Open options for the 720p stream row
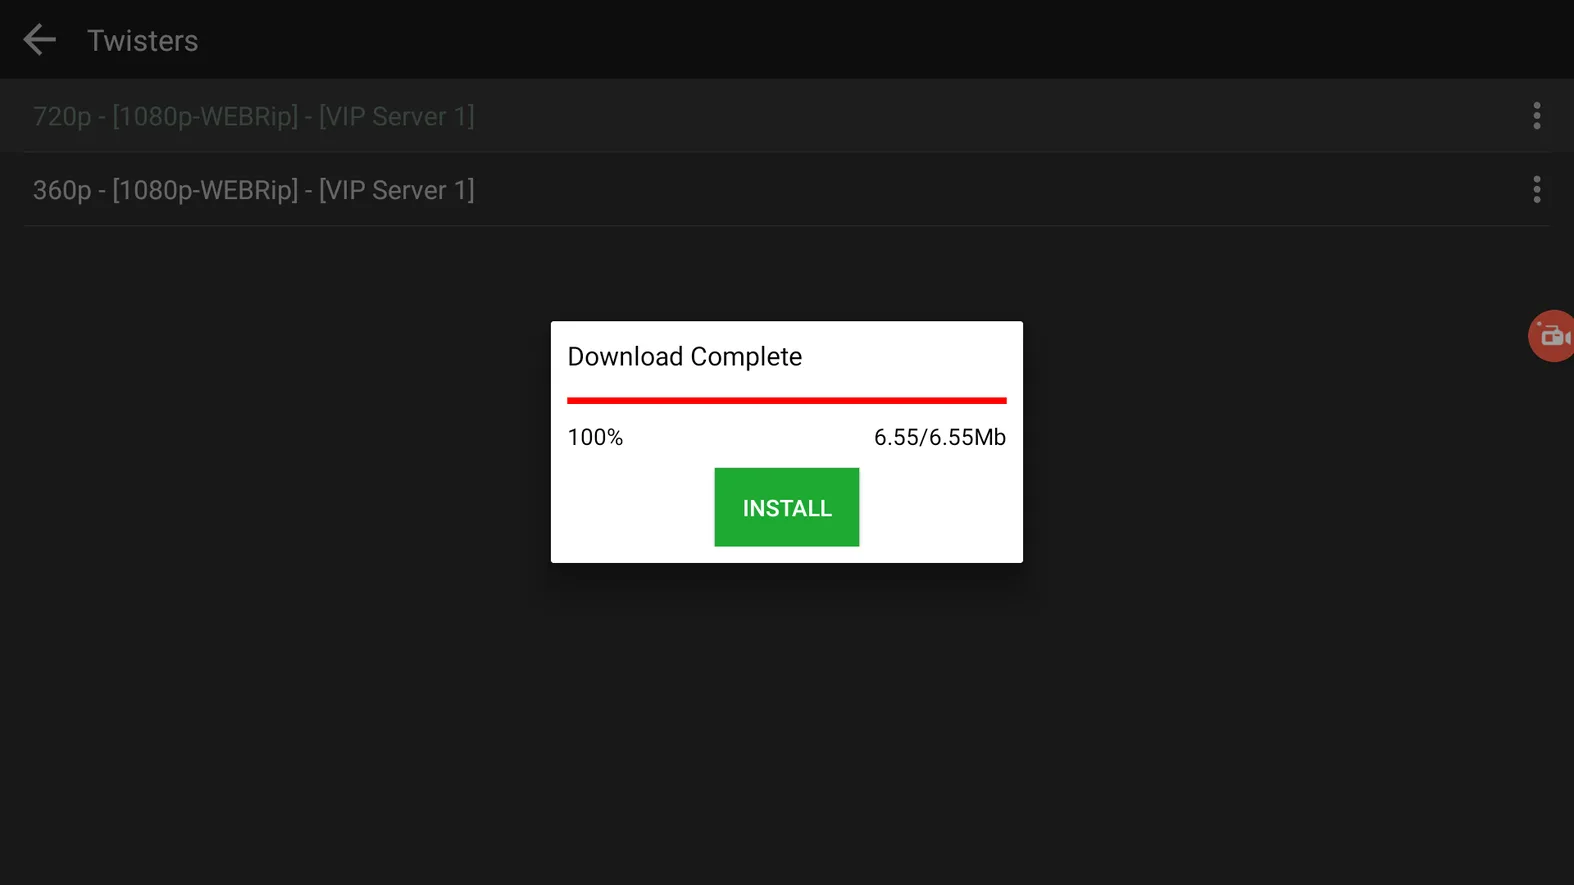The image size is (1574, 885). click(x=1536, y=116)
